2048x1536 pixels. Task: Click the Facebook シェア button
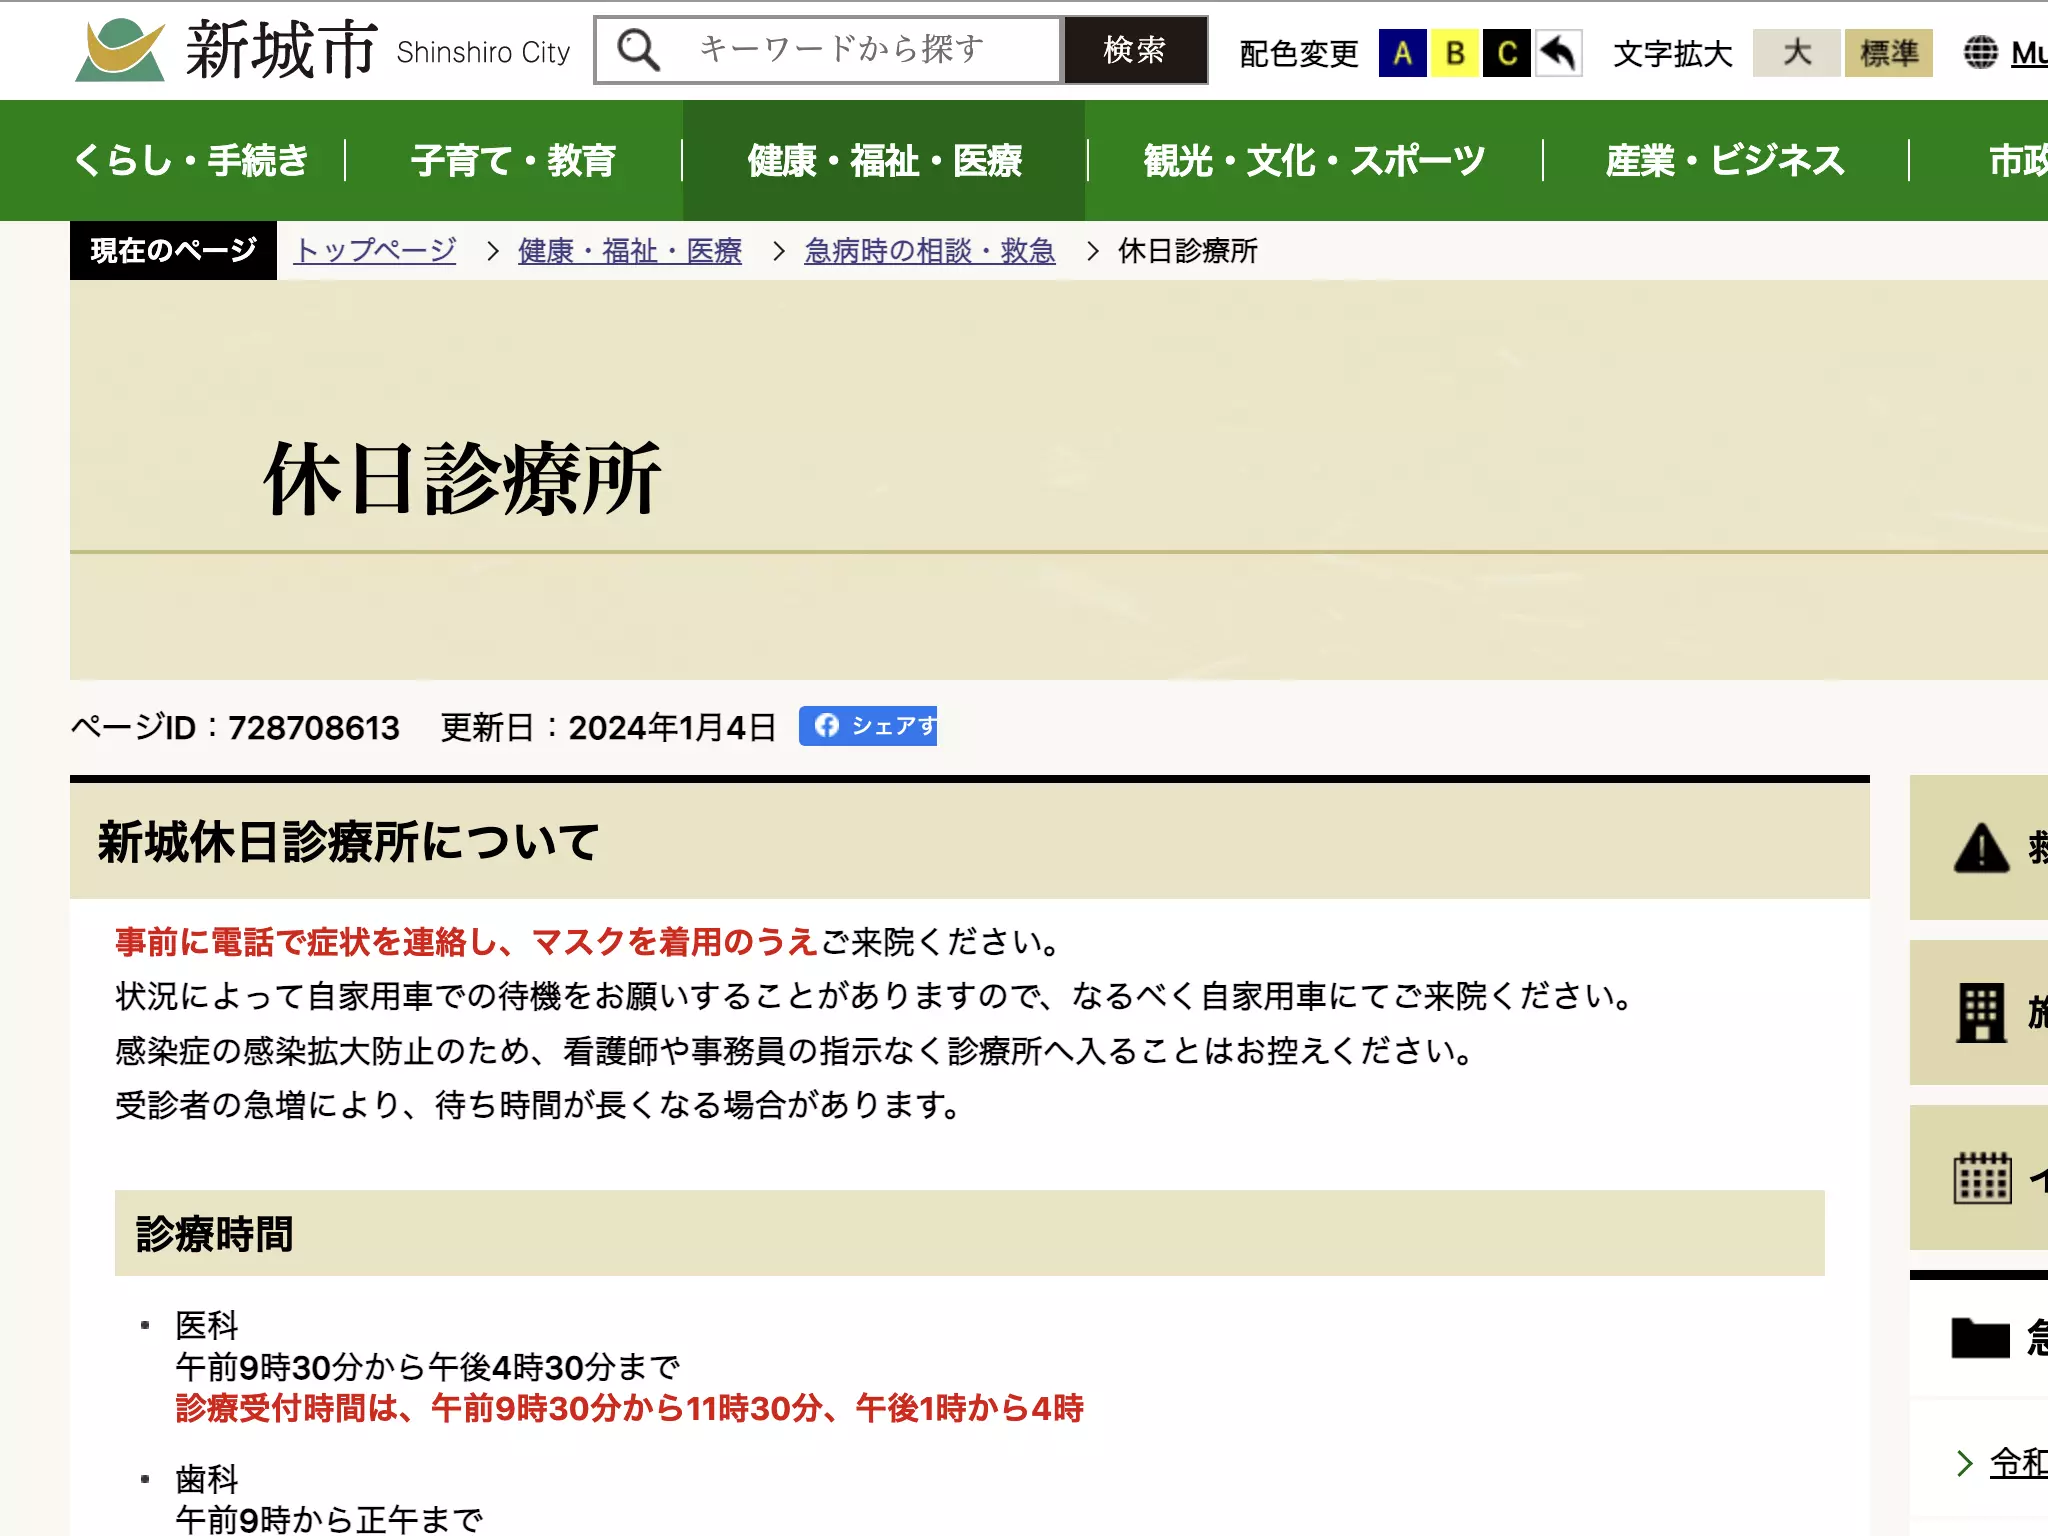point(868,726)
